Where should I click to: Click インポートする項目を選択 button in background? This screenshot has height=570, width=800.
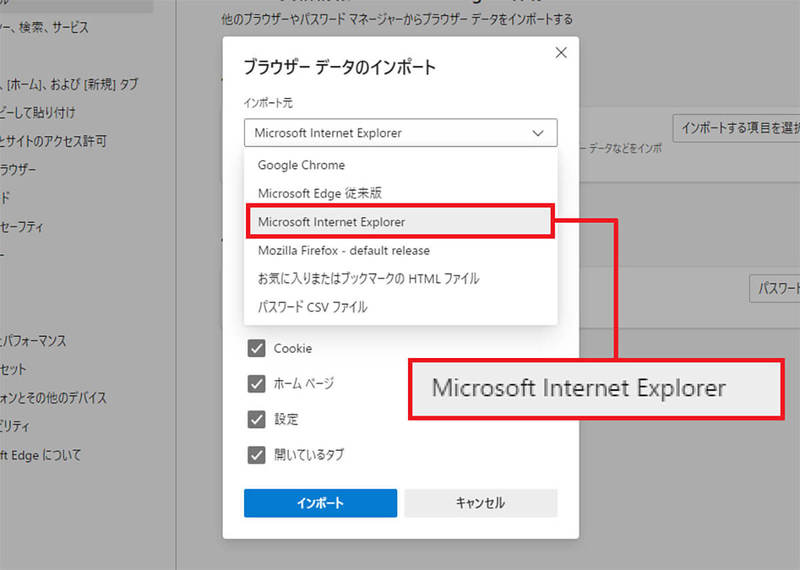(736, 128)
